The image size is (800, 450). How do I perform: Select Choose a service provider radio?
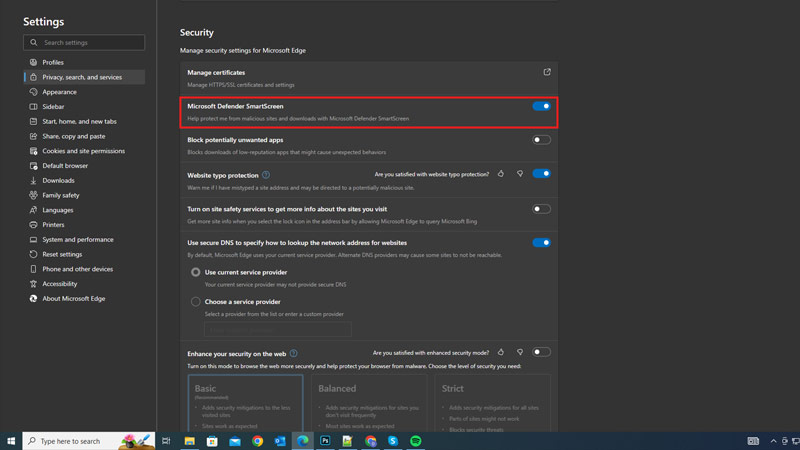(195, 302)
